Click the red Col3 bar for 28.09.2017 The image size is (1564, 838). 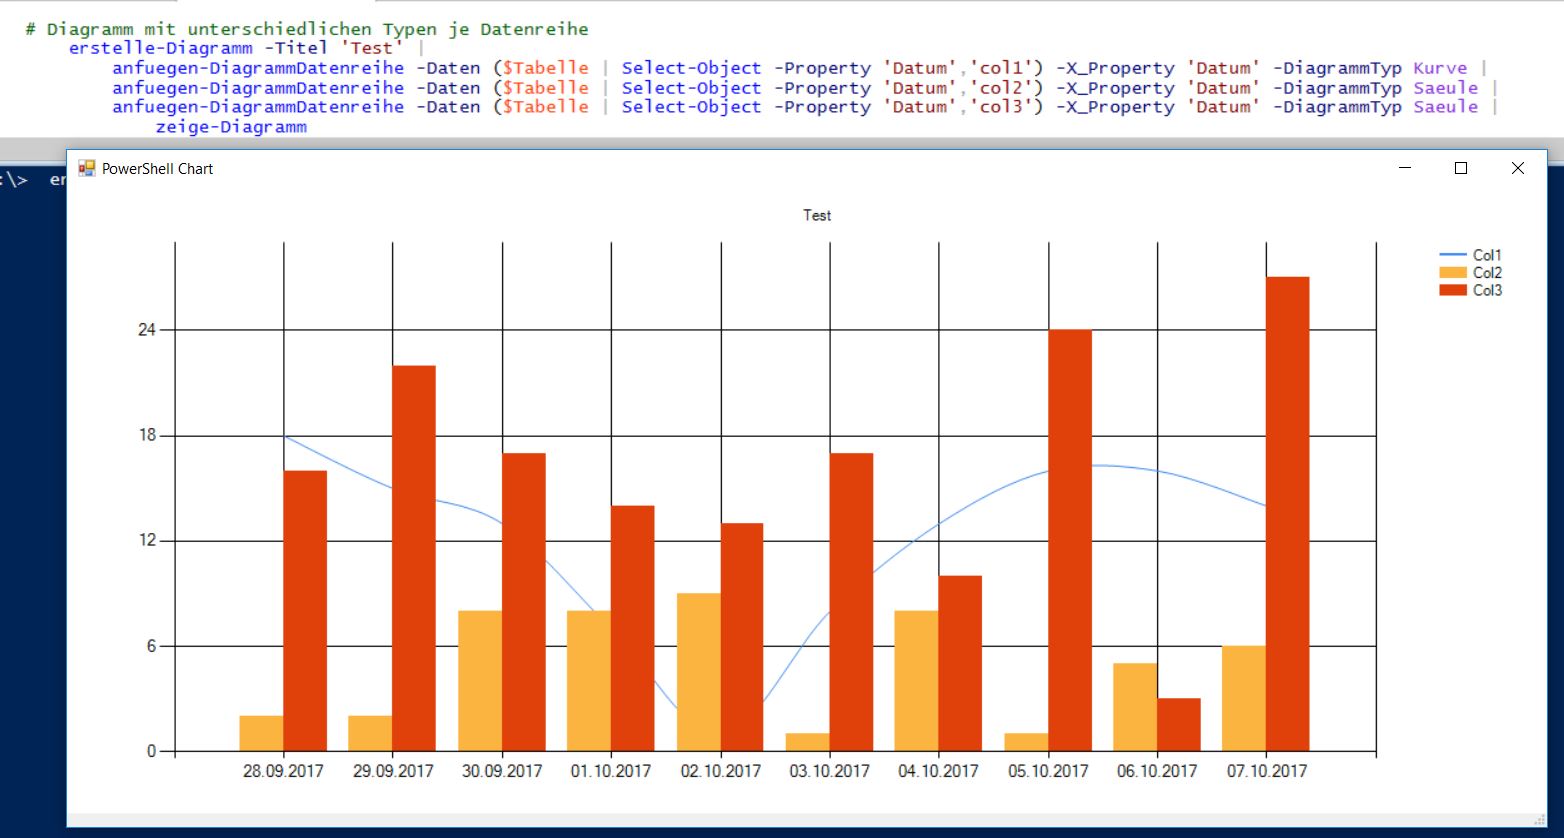(305, 611)
